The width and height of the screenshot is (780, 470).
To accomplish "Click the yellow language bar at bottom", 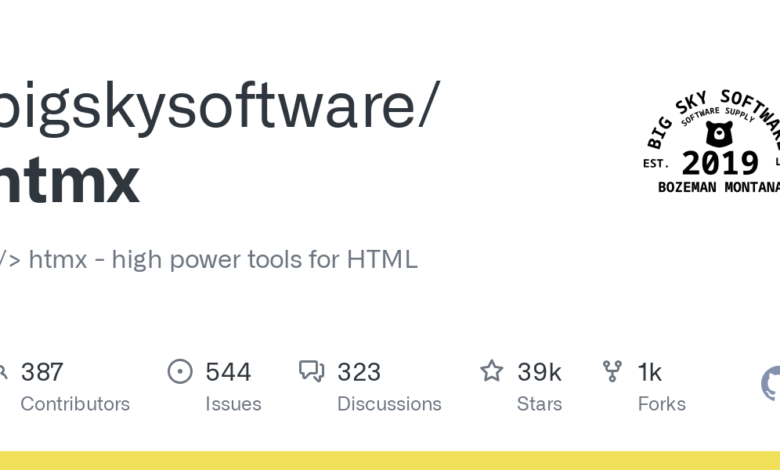I will (390, 460).
